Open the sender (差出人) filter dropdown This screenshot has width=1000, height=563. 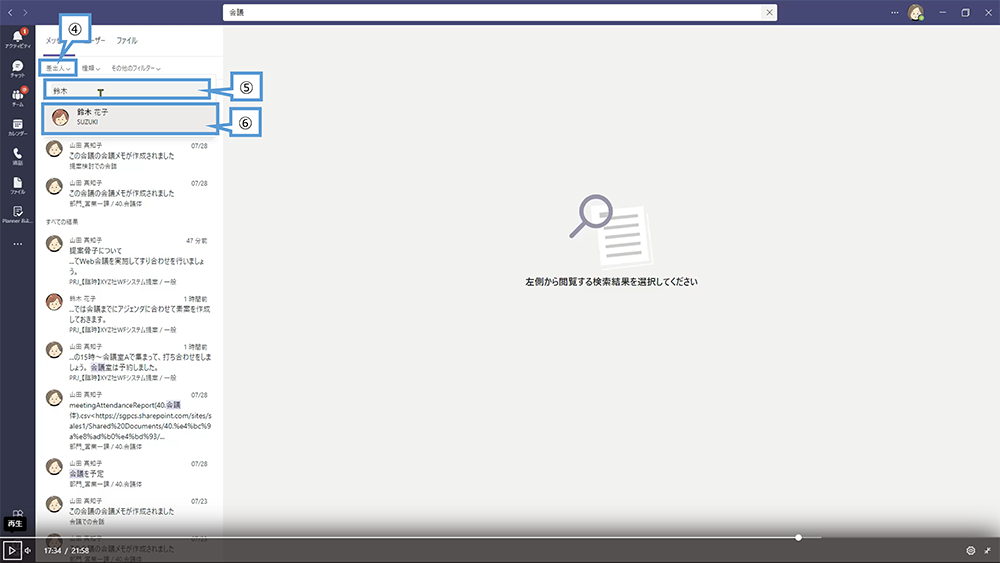click(57, 68)
